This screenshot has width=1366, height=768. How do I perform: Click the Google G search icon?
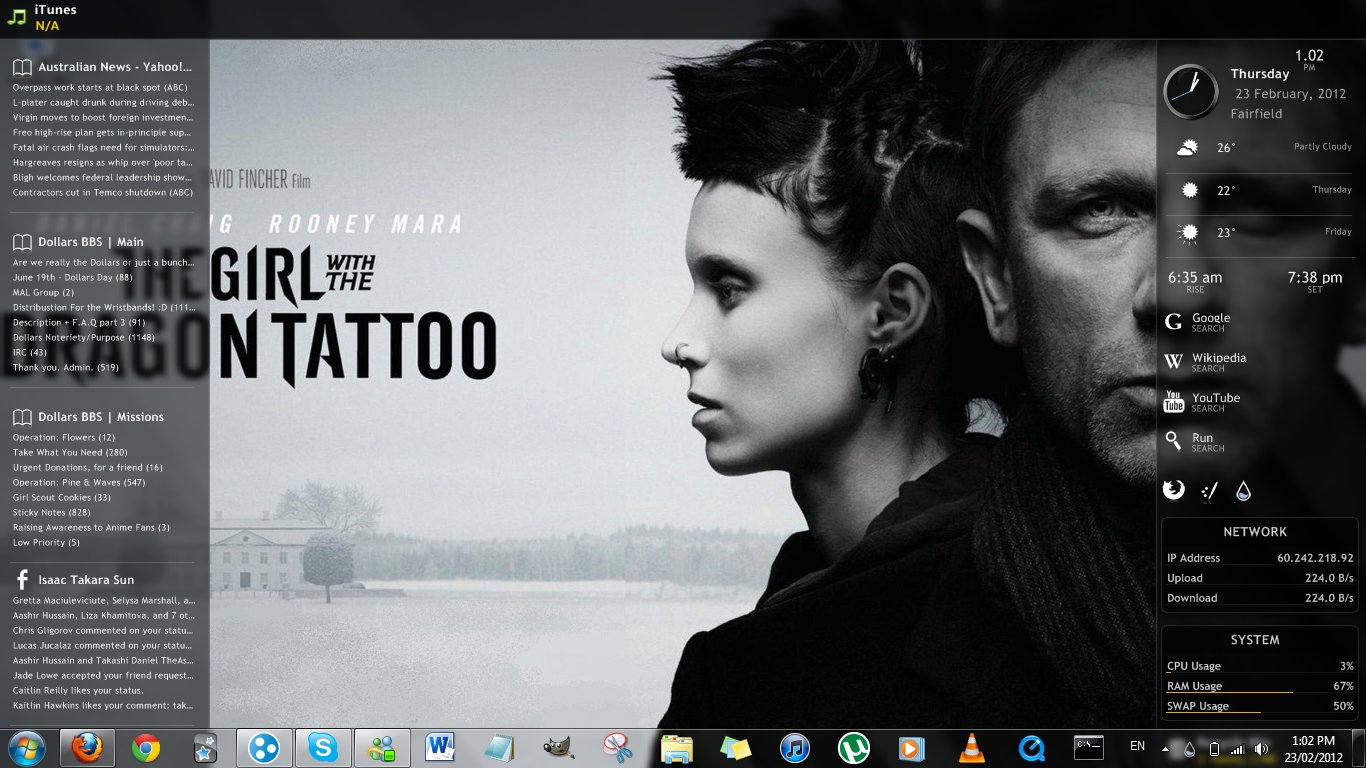(x=1173, y=321)
